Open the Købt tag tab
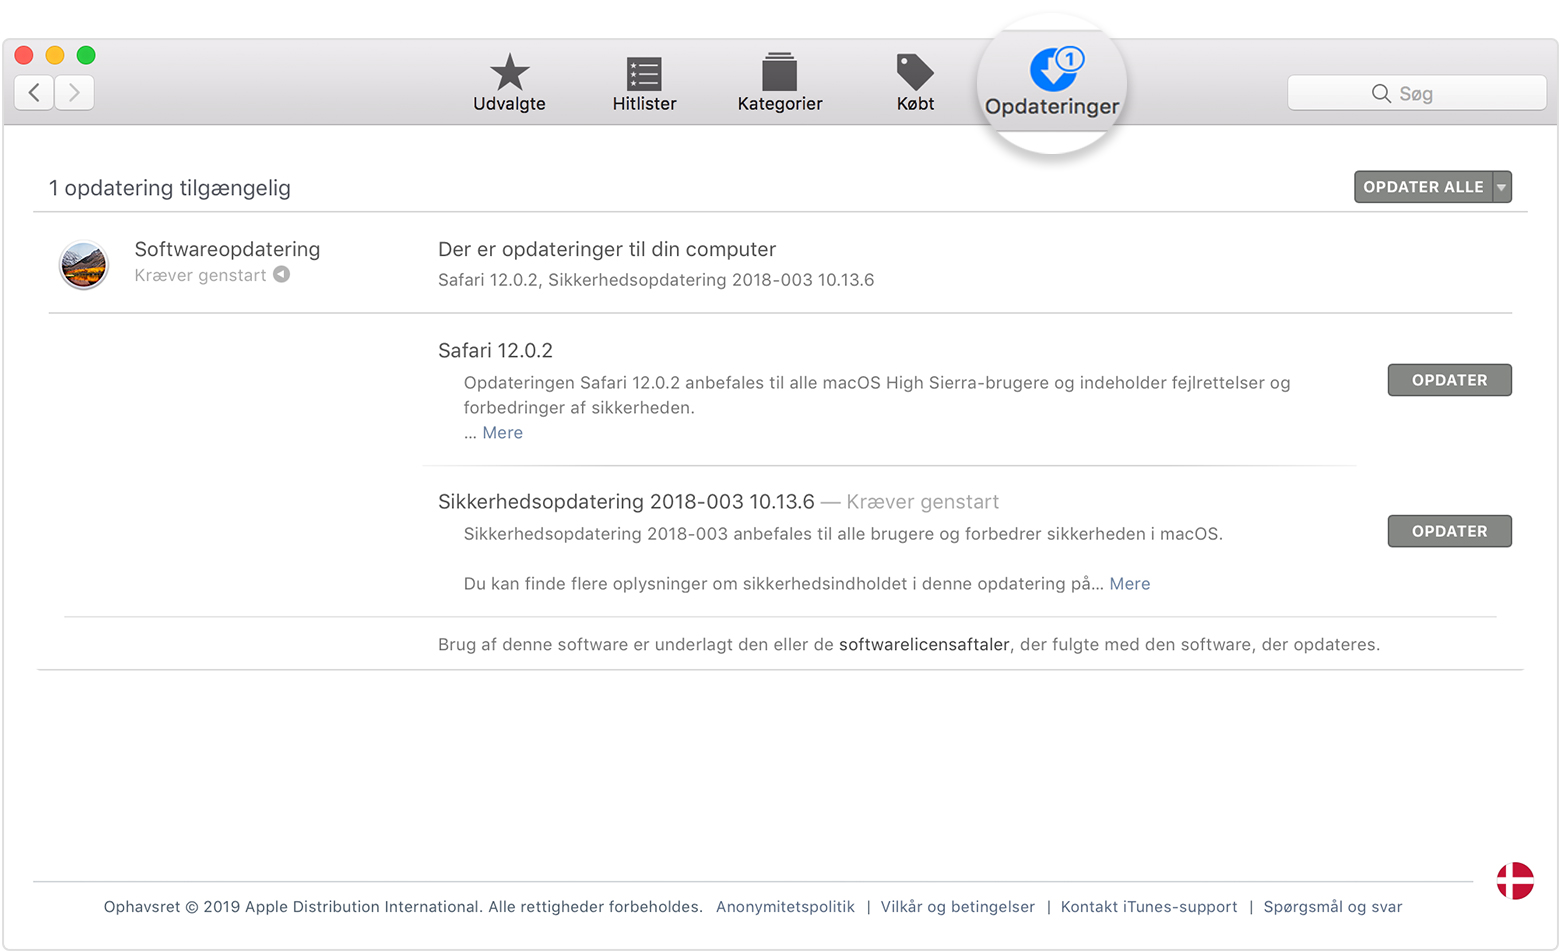Screen dimensions: 1560x952 (915, 82)
